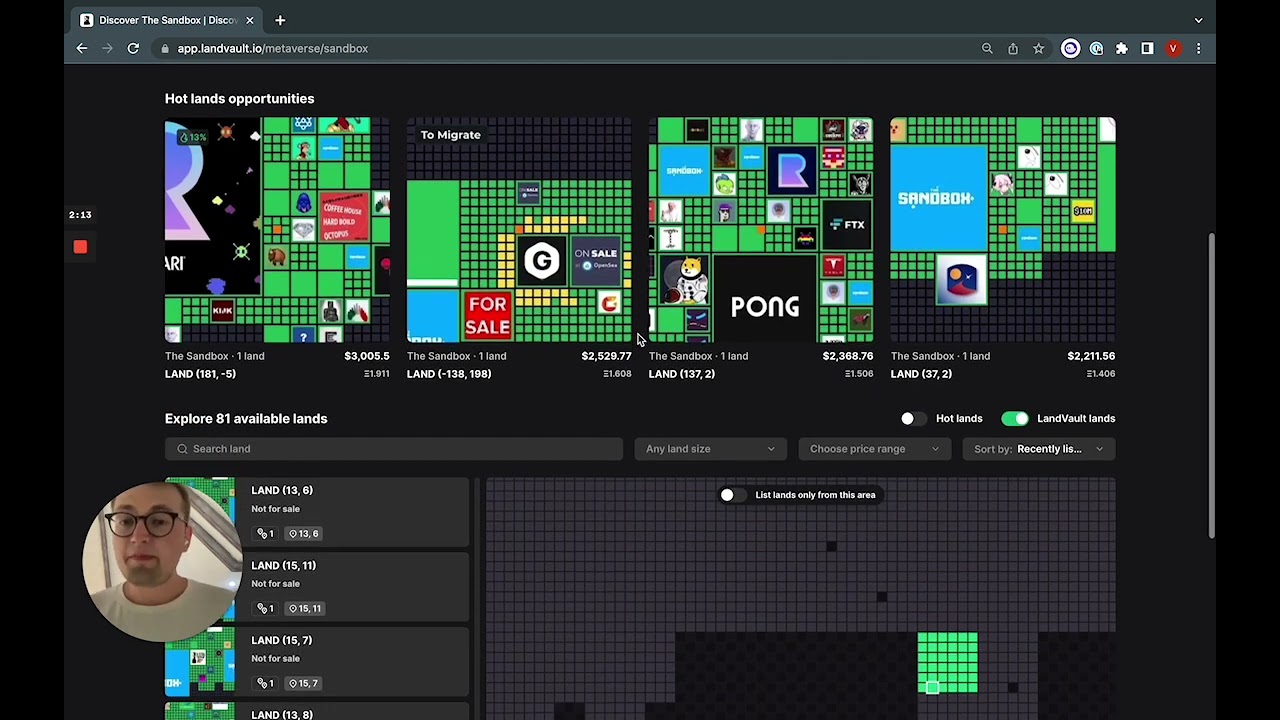Click the $2,368.76 price
1280x720 pixels.
coord(848,356)
